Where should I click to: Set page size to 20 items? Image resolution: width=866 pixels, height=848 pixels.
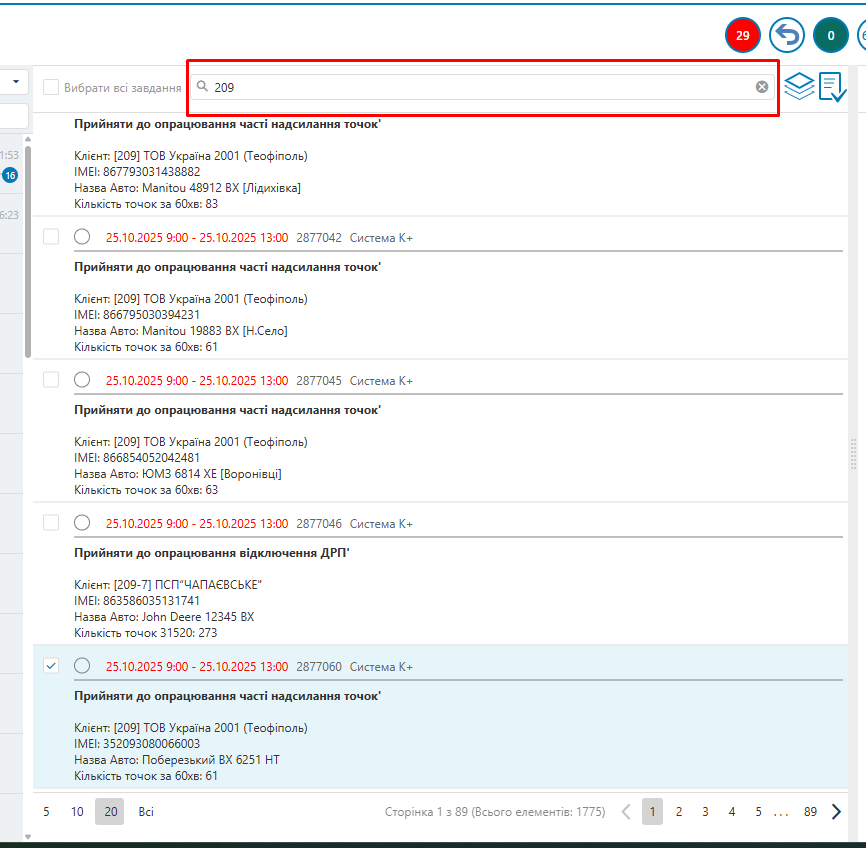tap(110, 812)
